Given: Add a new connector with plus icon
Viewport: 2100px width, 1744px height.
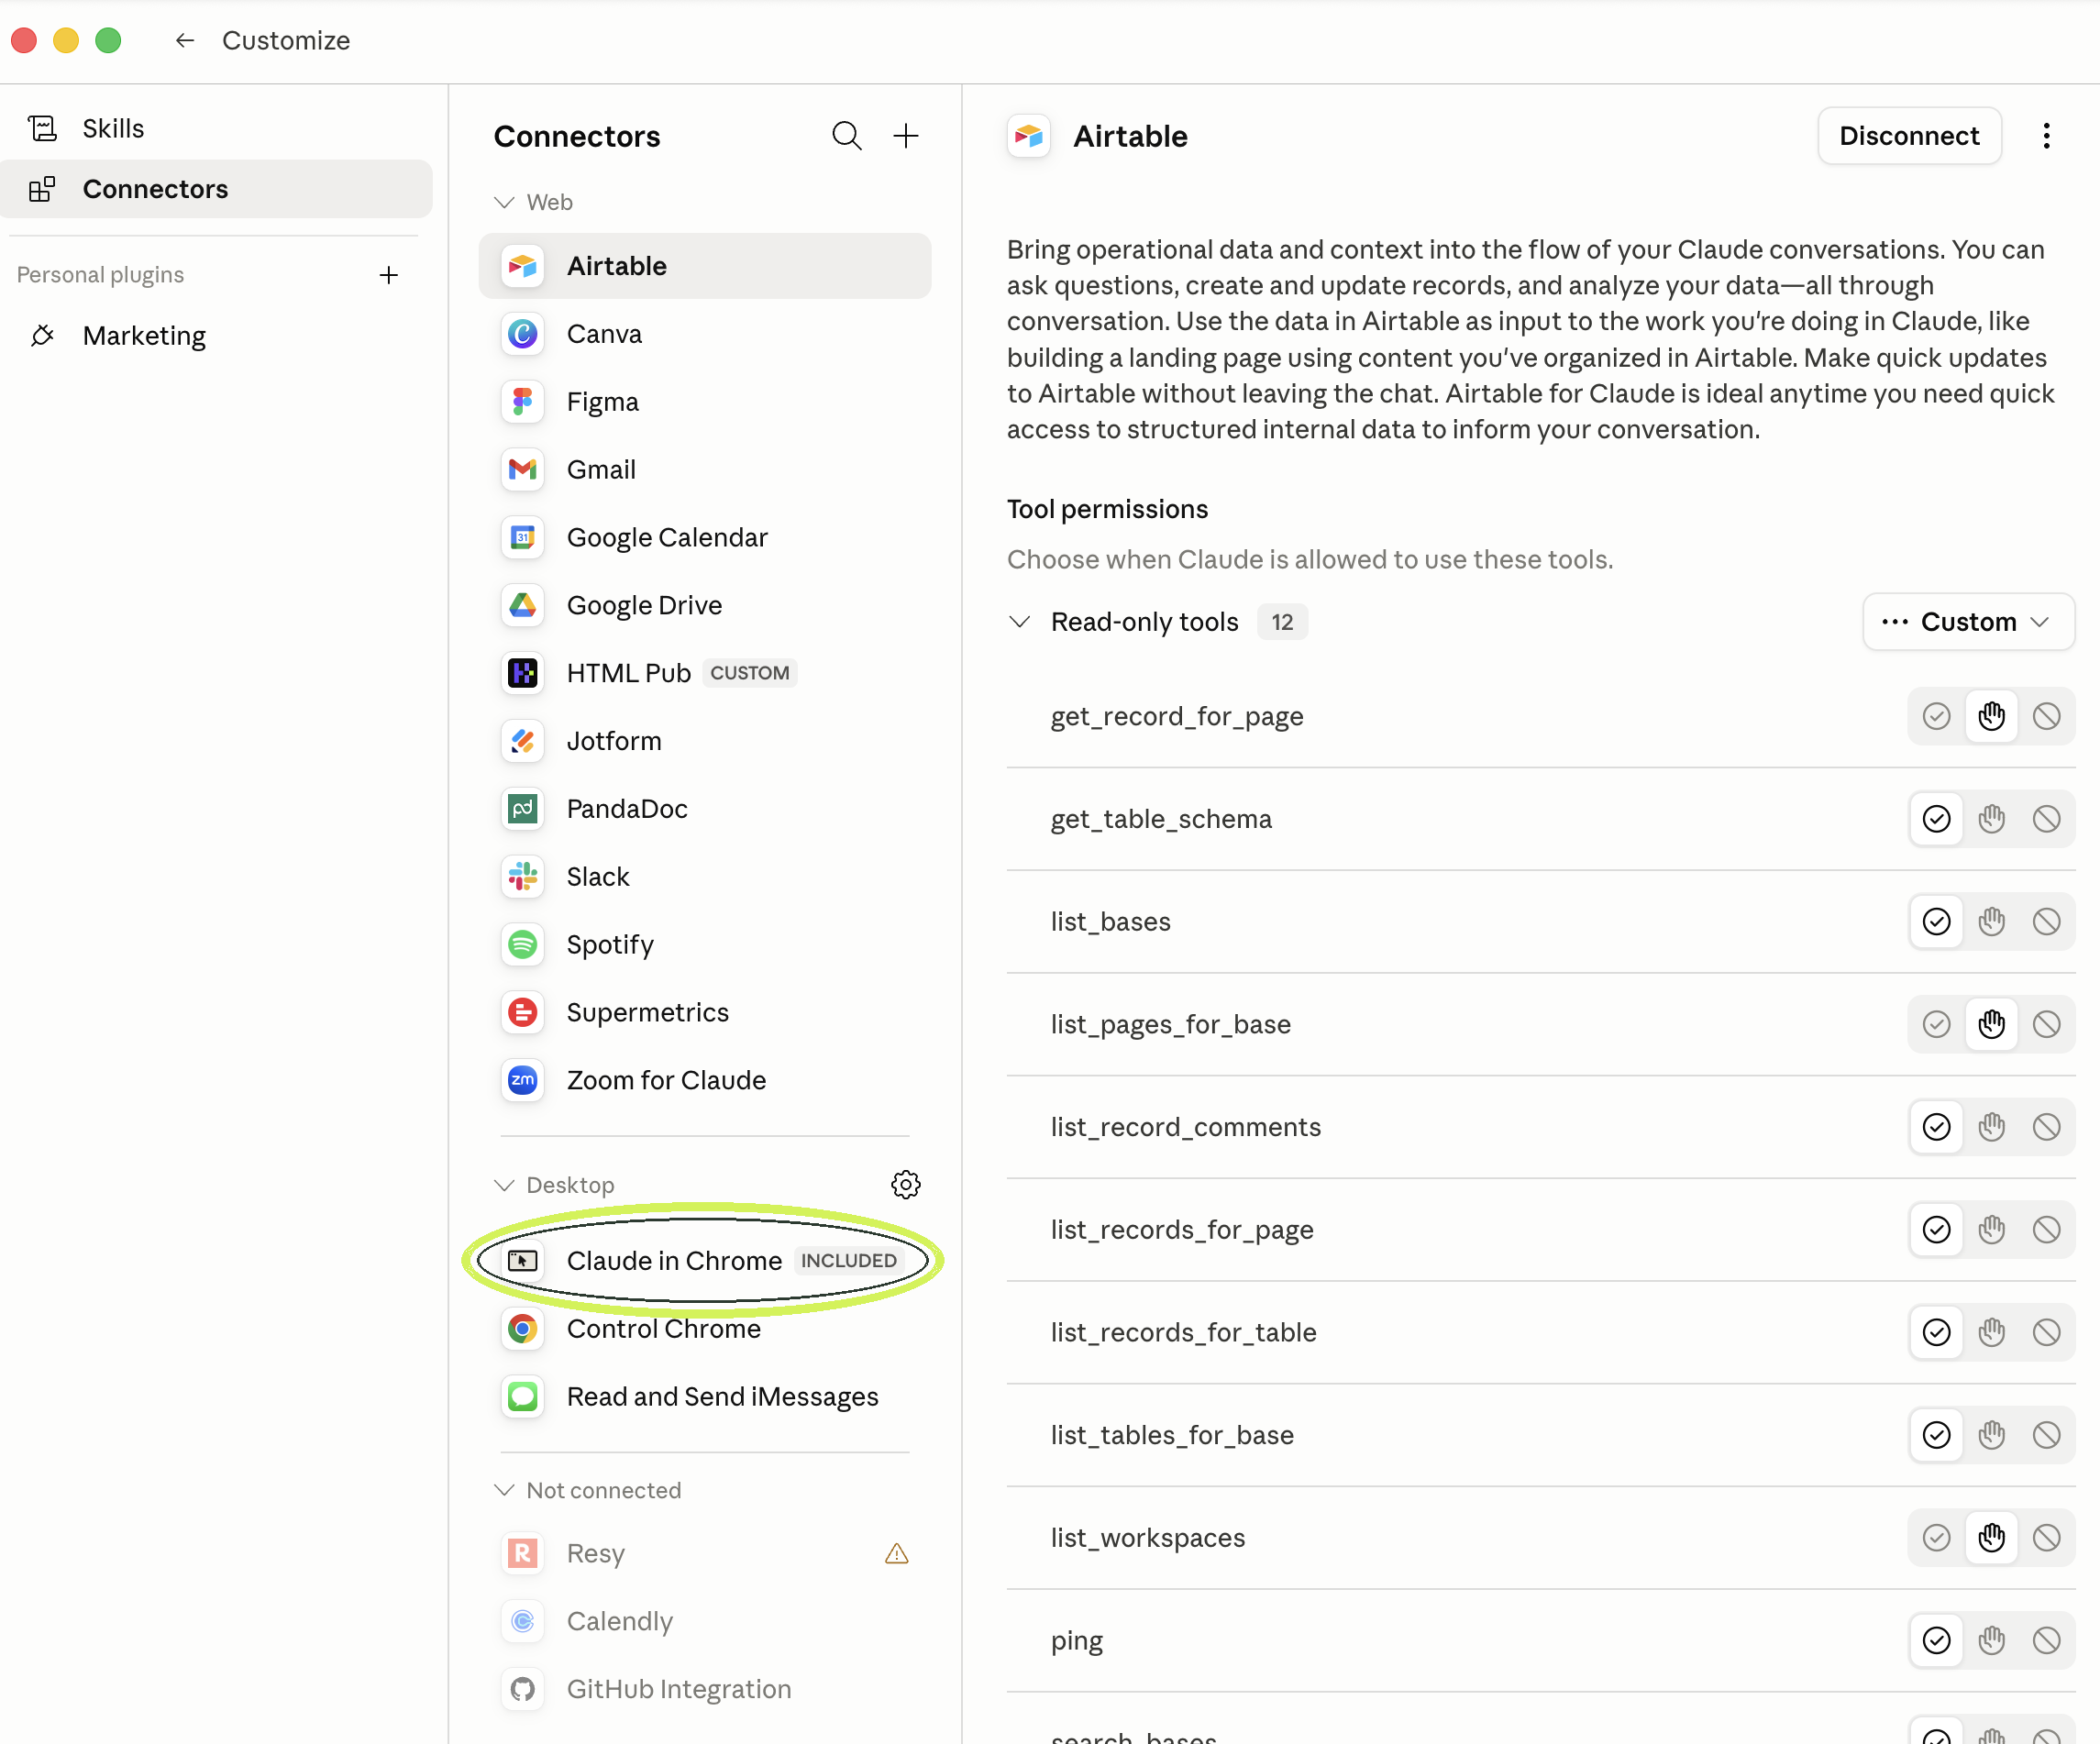Looking at the screenshot, I should coord(905,136).
